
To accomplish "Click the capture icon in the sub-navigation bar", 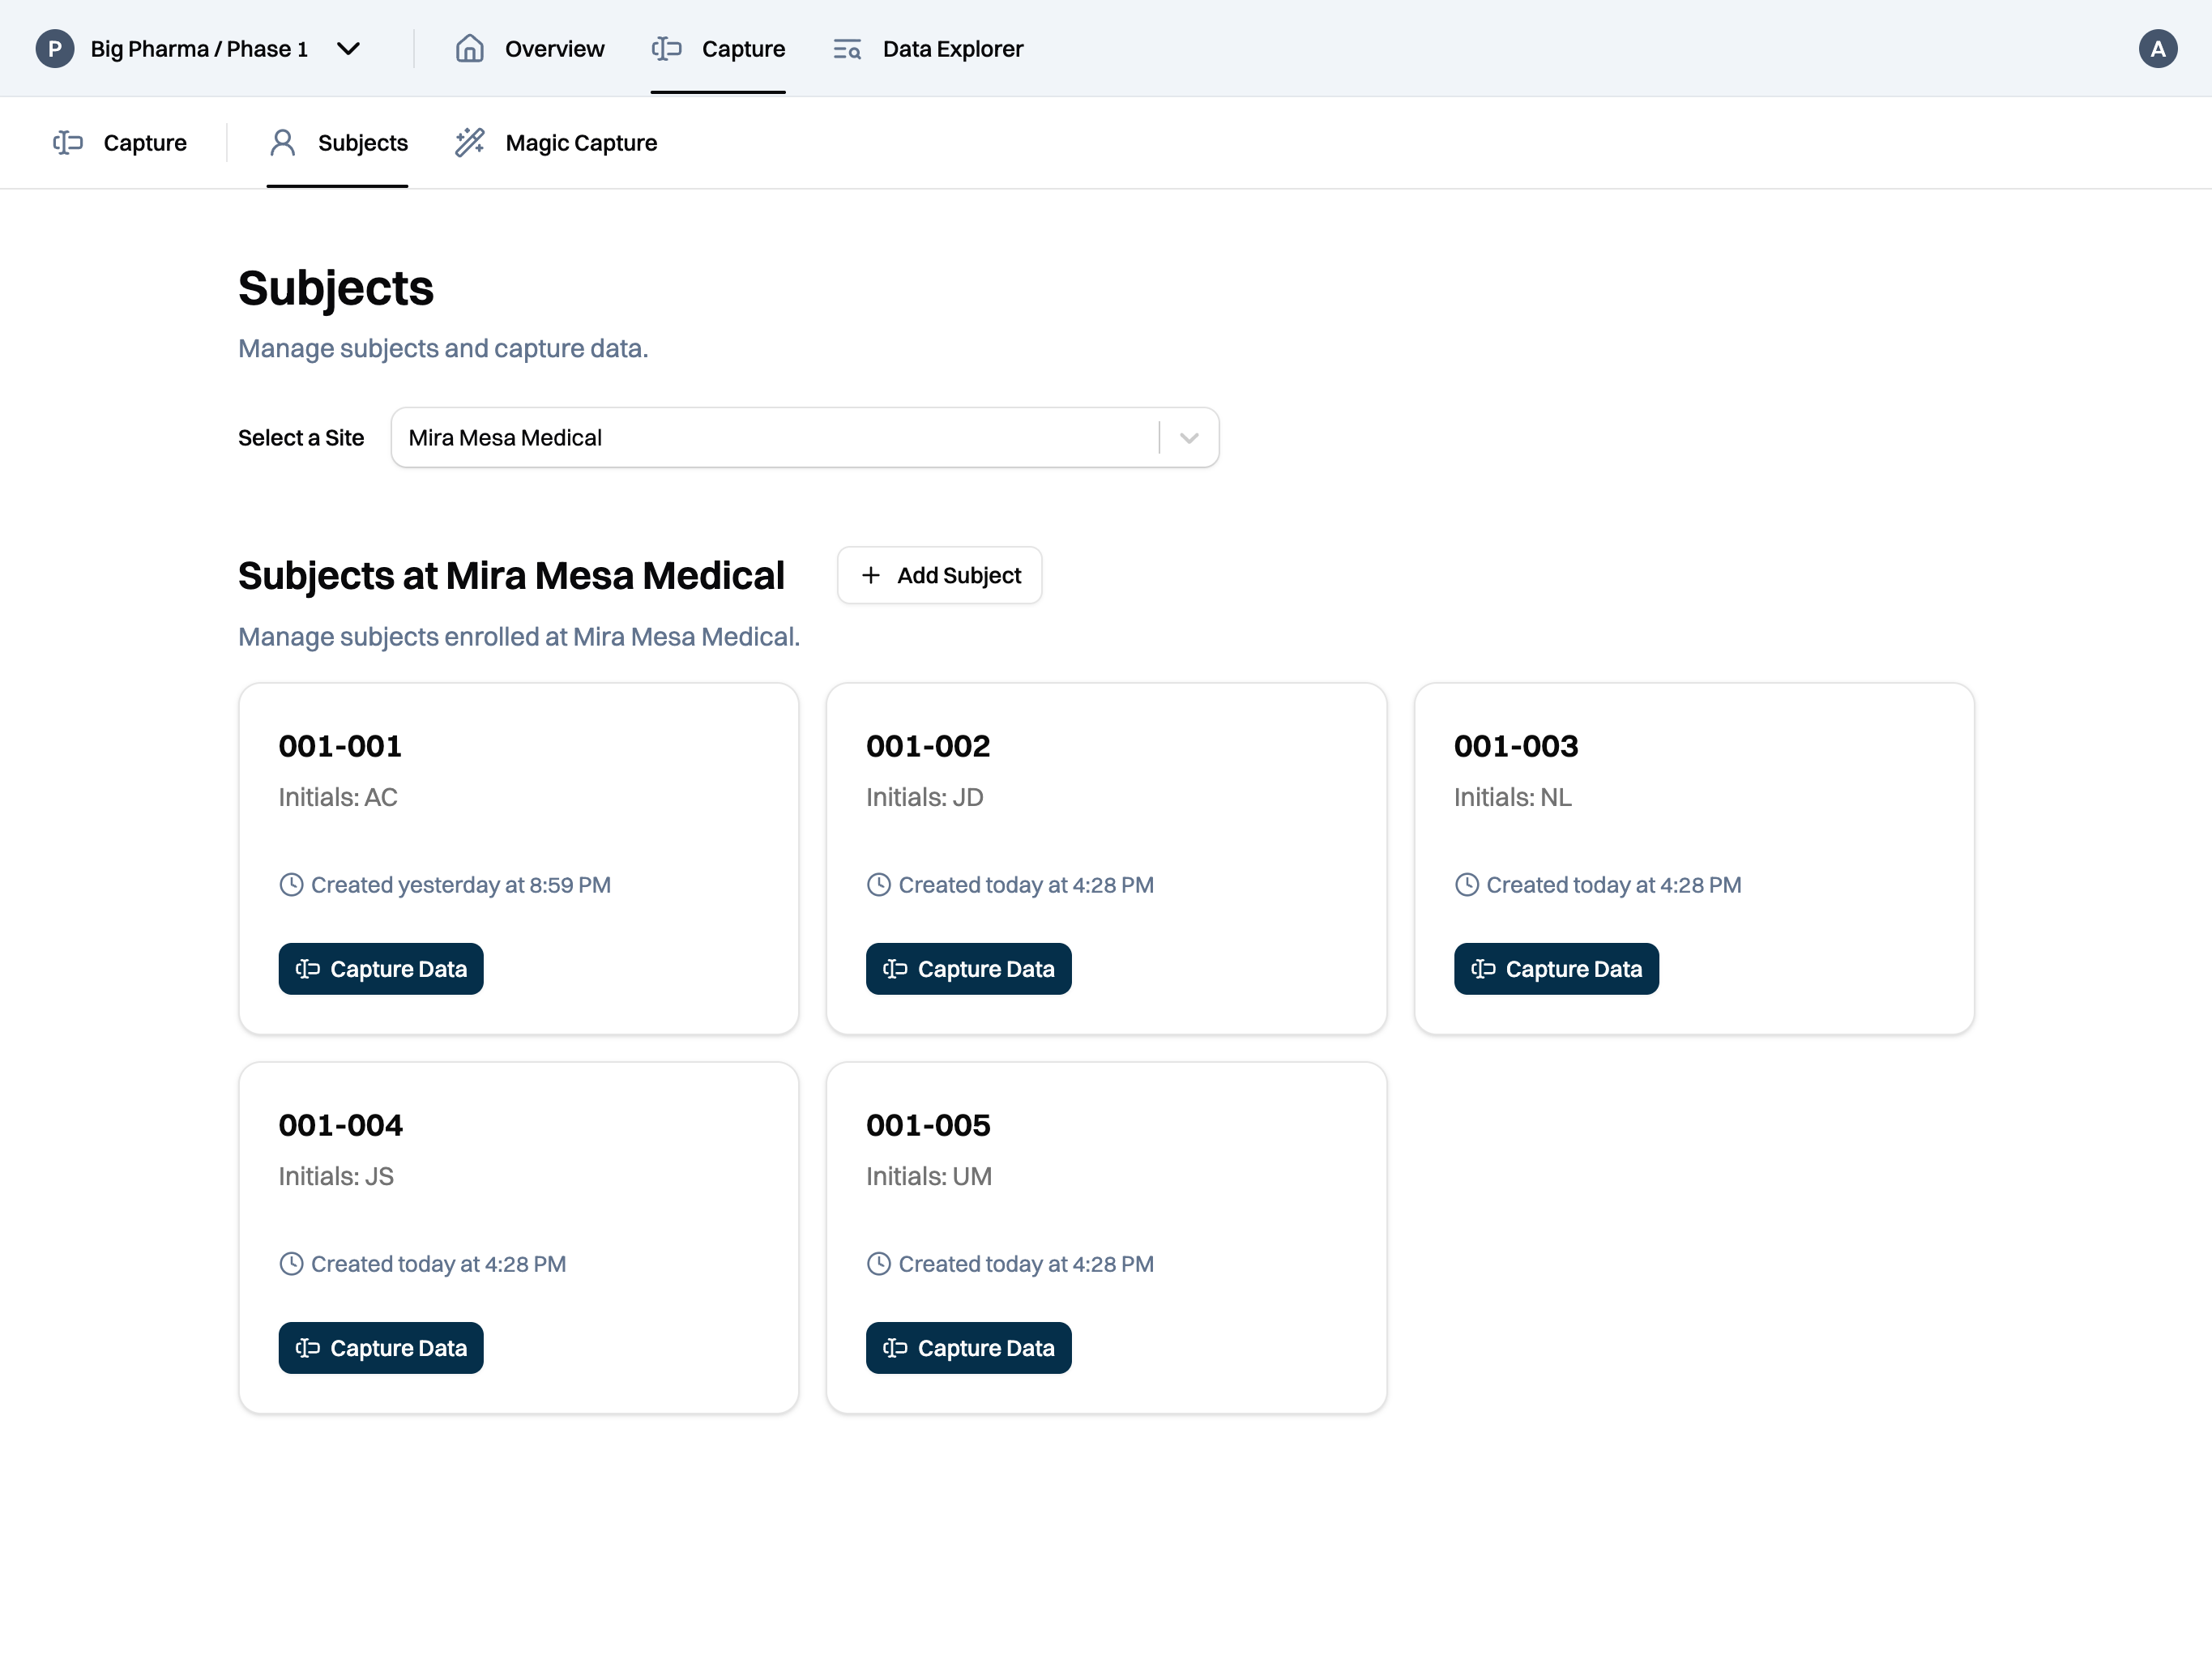I will click(68, 142).
